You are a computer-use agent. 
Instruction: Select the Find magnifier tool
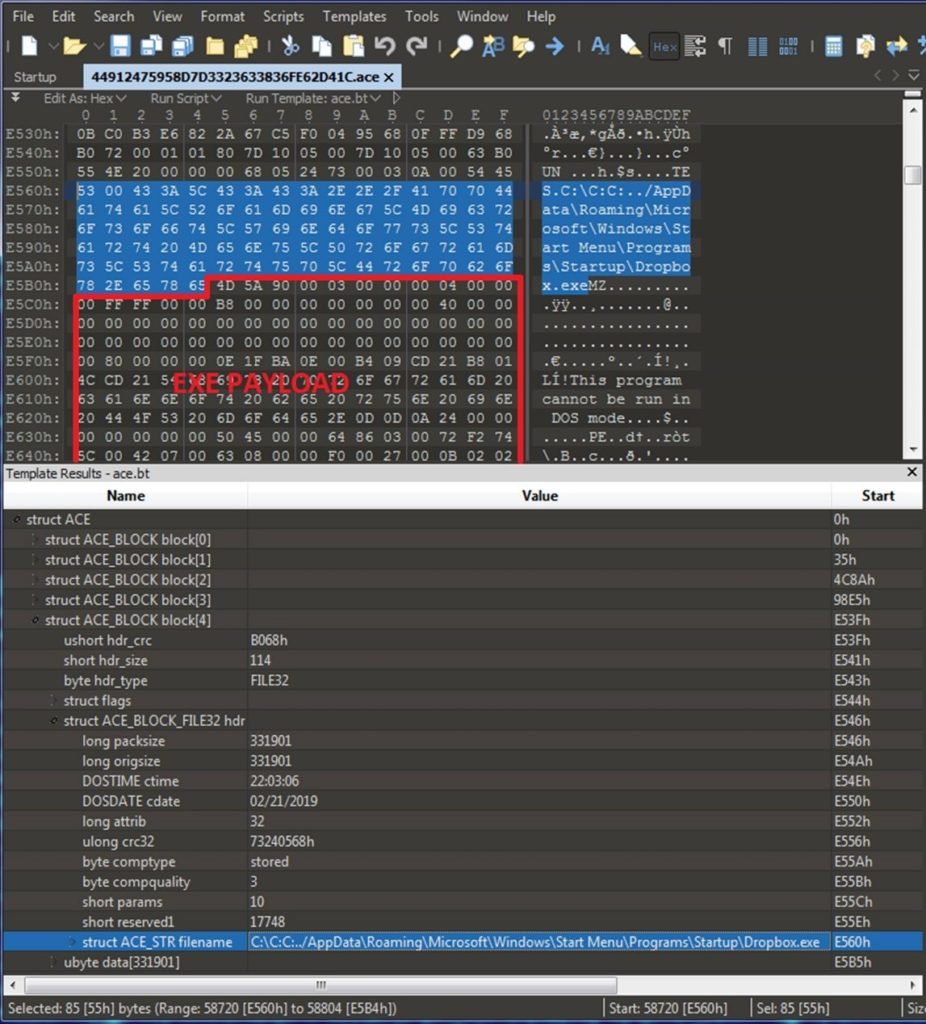[x=464, y=46]
